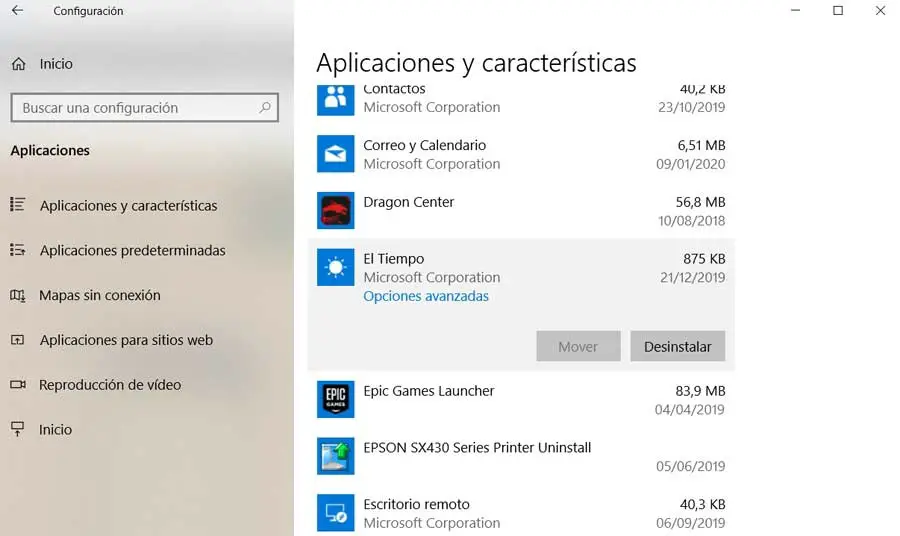
Task: Open the bottom Inicio startup item
Action: (x=55, y=430)
